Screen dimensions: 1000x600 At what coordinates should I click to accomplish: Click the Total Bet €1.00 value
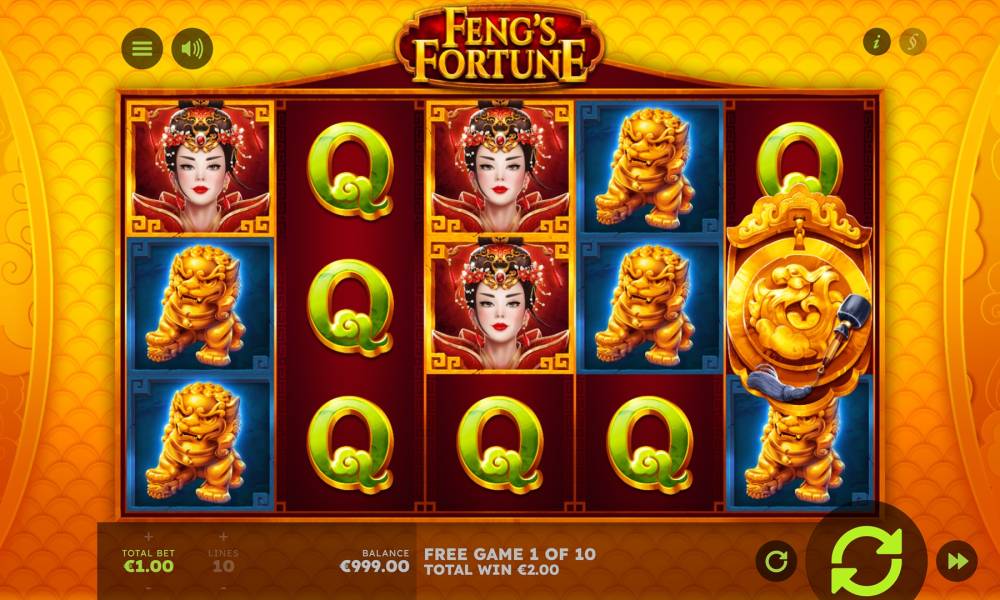click(149, 566)
